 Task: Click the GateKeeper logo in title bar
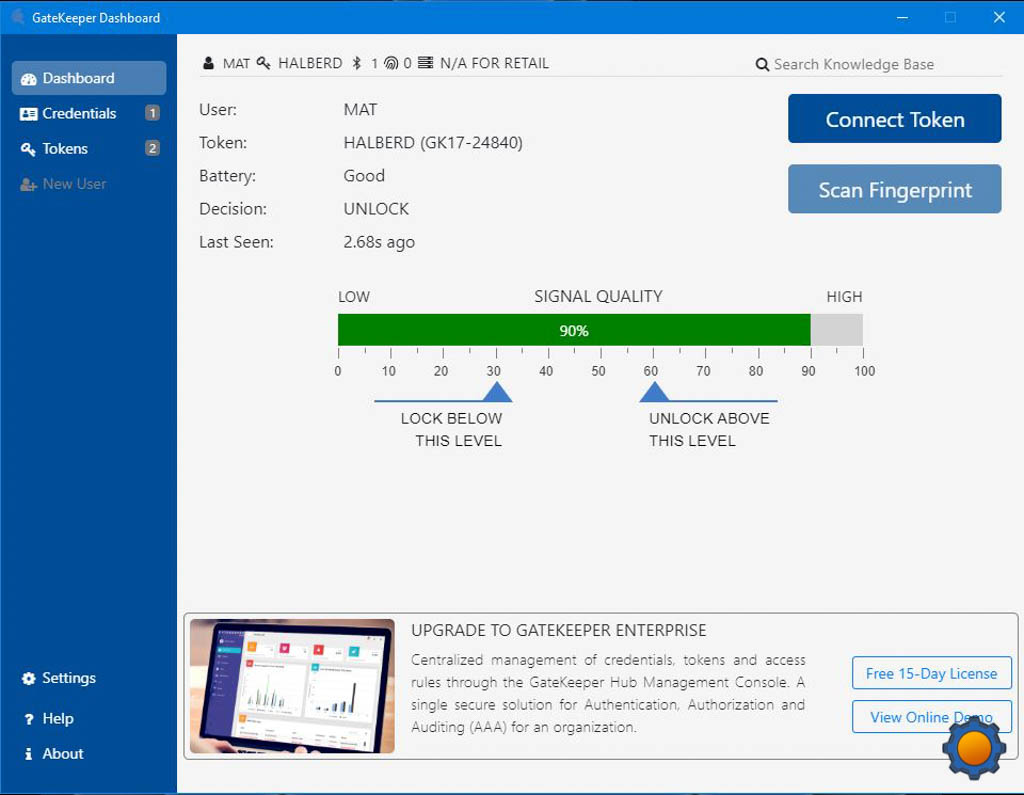pos(17,17)
